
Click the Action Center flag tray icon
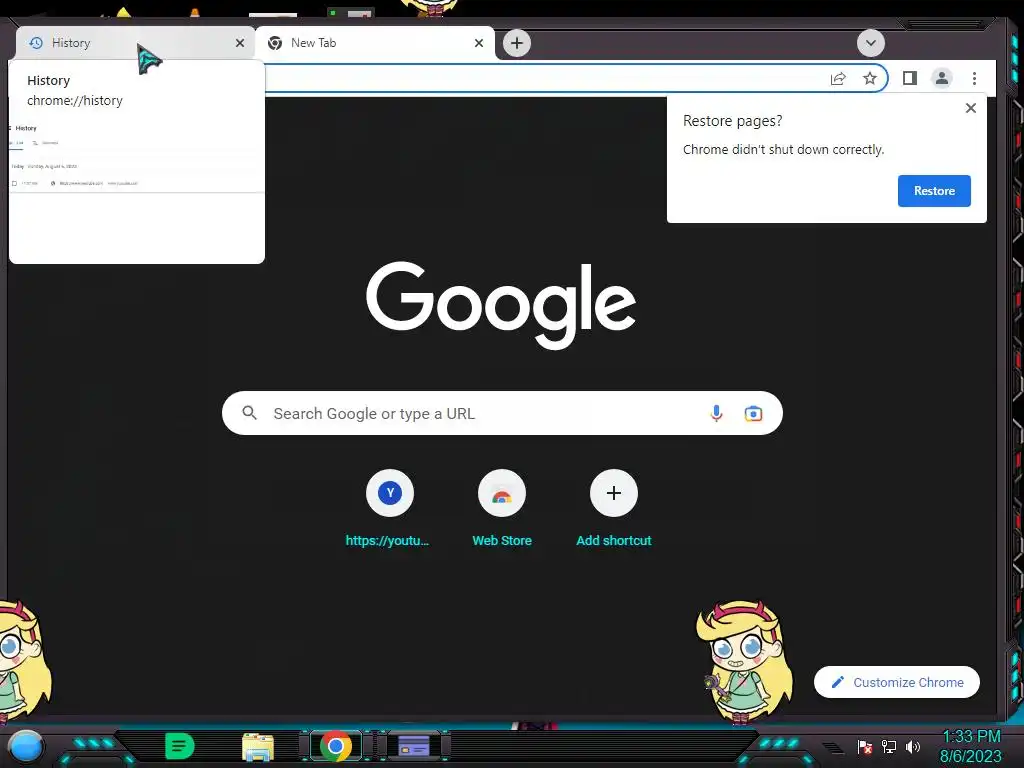click(865, 746)
